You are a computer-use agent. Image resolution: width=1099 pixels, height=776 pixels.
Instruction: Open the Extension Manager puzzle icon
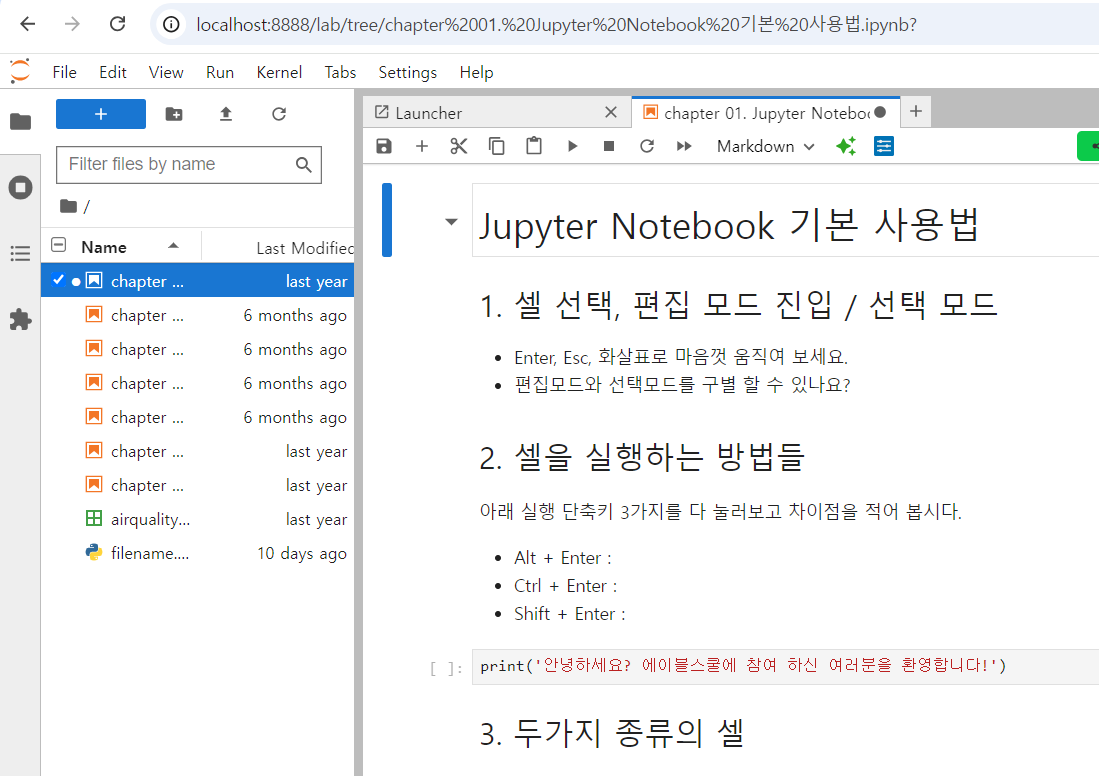[x=20, y=320]
